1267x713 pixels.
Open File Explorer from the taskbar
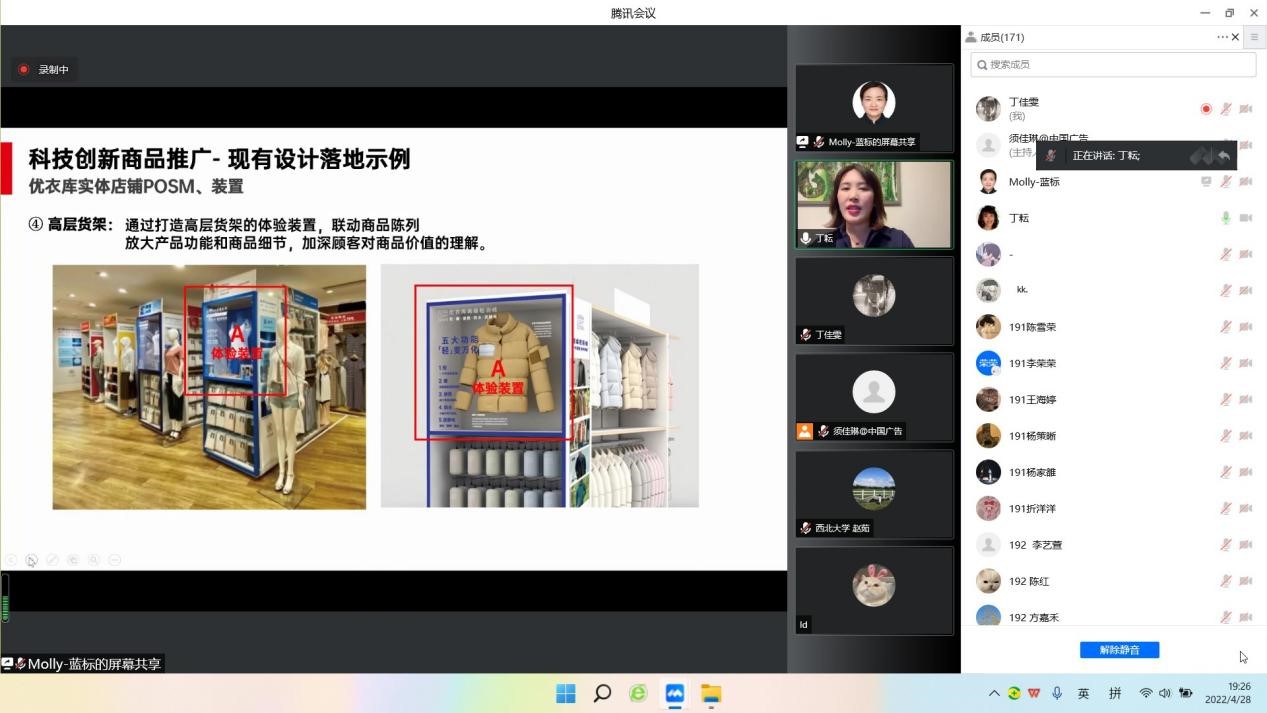pos(711,693)
